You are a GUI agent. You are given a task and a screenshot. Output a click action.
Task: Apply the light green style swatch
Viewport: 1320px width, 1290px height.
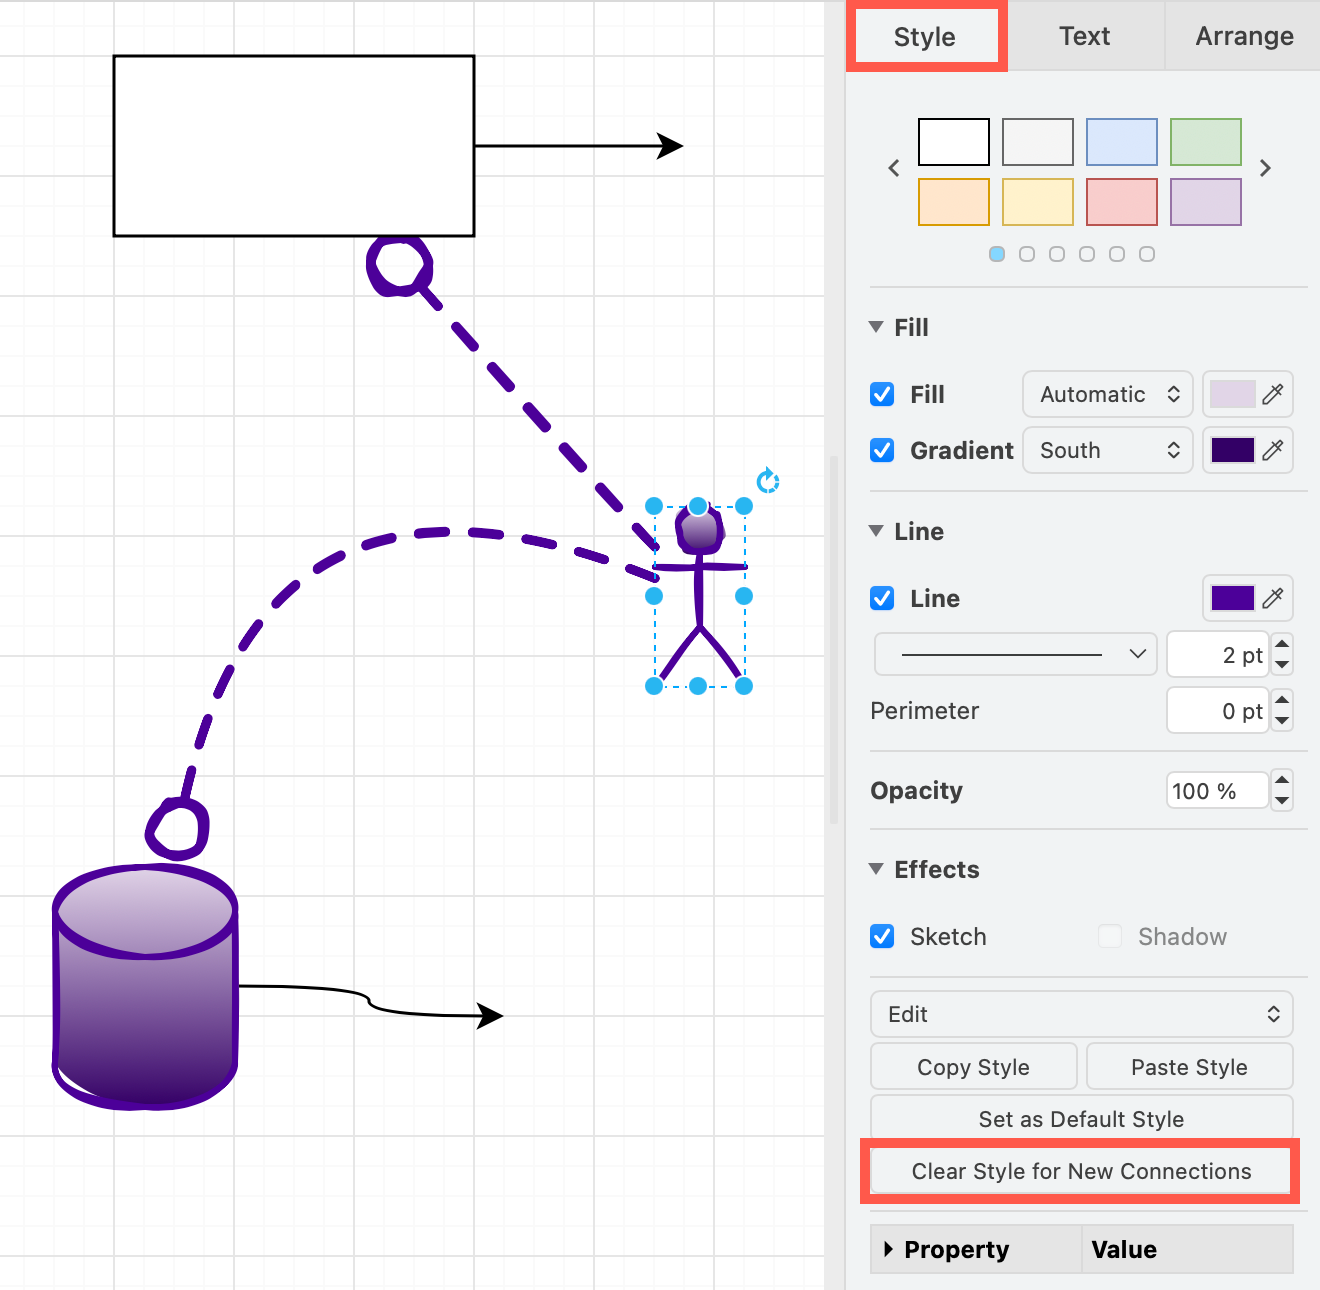coord(1206,142)
